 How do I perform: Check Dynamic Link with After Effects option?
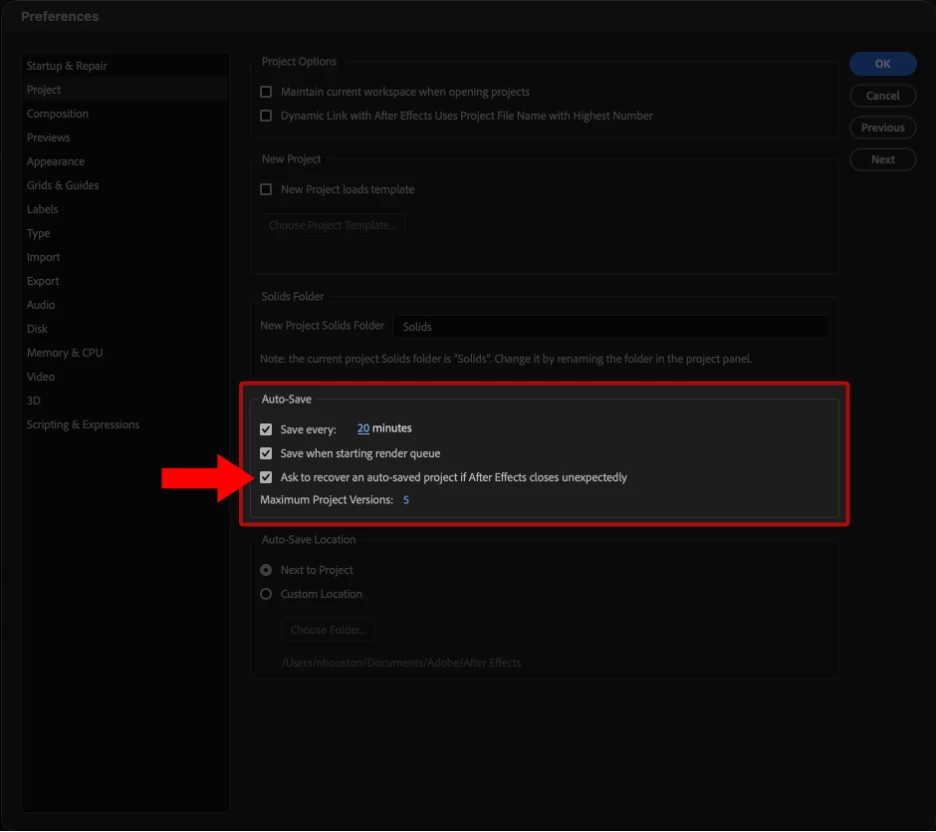[266, 115]
